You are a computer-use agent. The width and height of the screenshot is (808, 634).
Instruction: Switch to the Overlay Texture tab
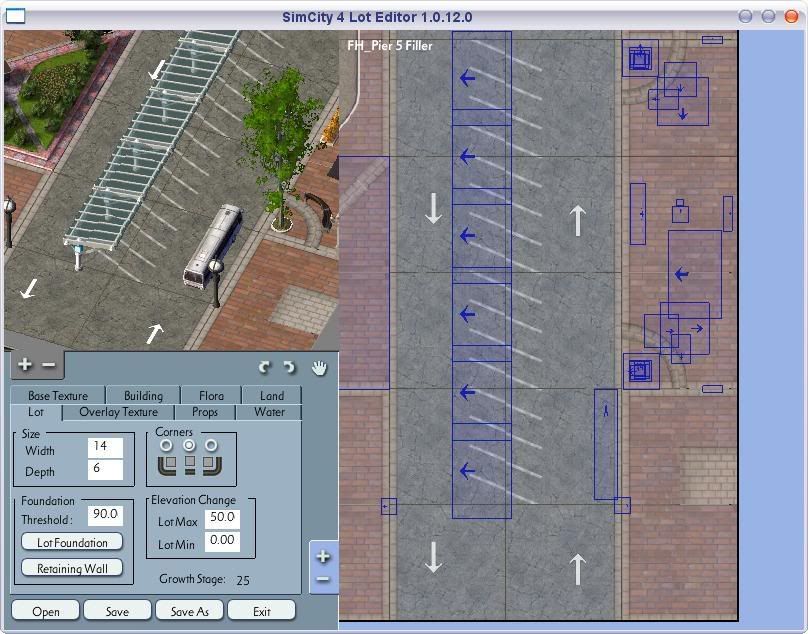point(119,412)
